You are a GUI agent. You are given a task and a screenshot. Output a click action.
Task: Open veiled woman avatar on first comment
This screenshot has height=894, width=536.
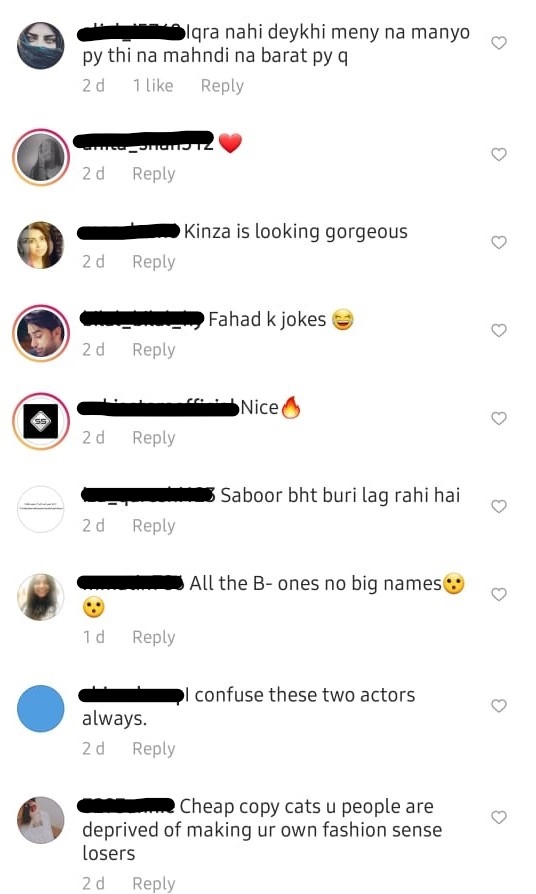40,46
